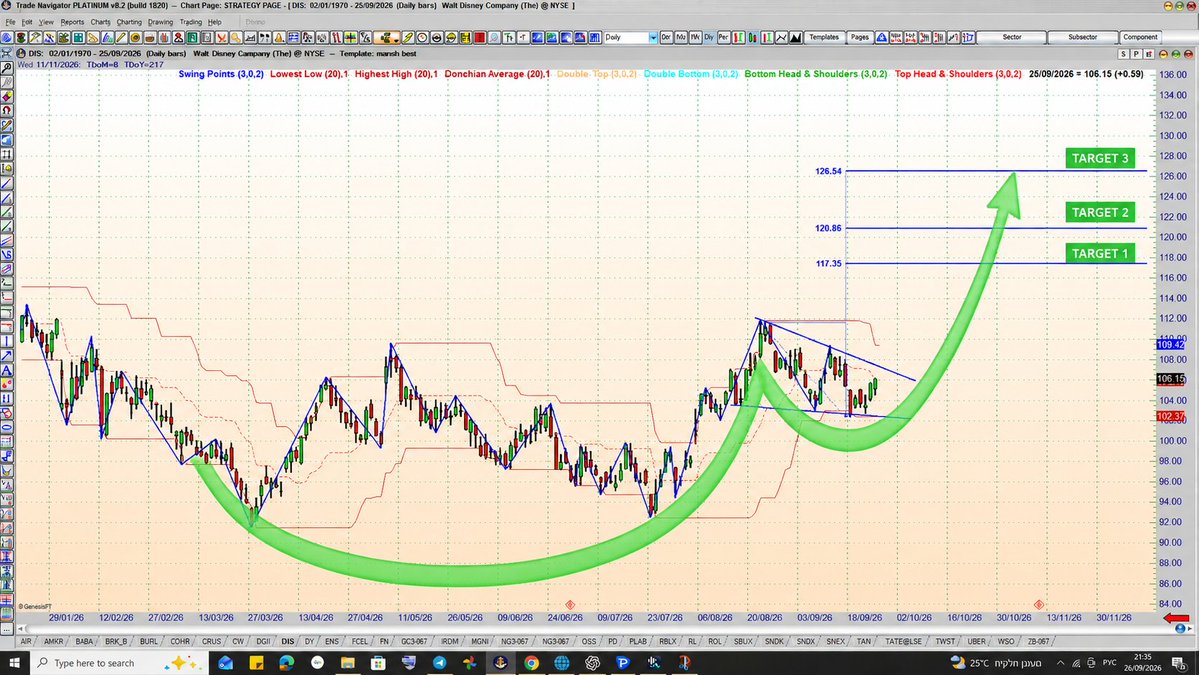Screen dimensions: 1199x675
Task: Open the Charting menu
Action: coord(129,22)
